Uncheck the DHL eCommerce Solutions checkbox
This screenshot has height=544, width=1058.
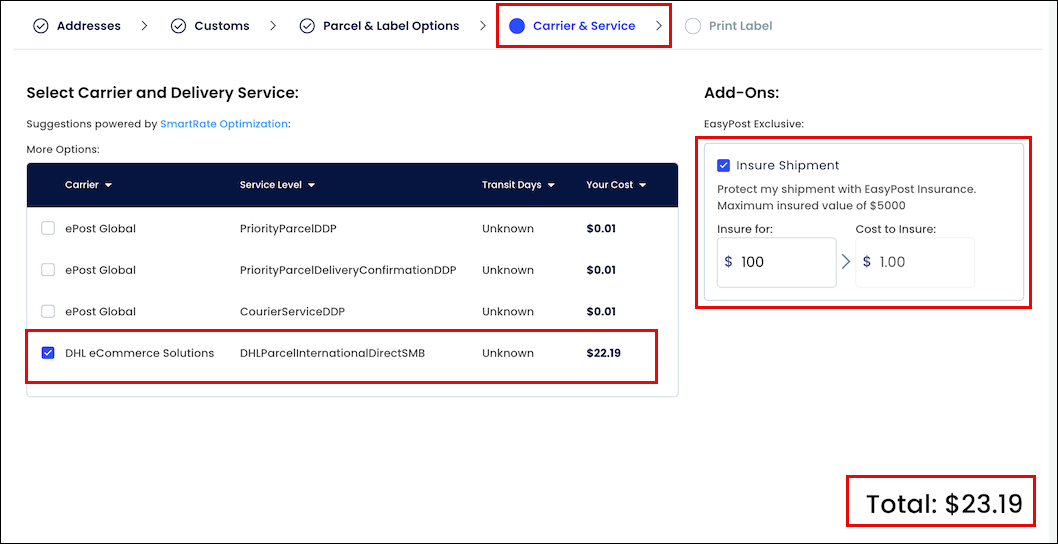[48, 353]
